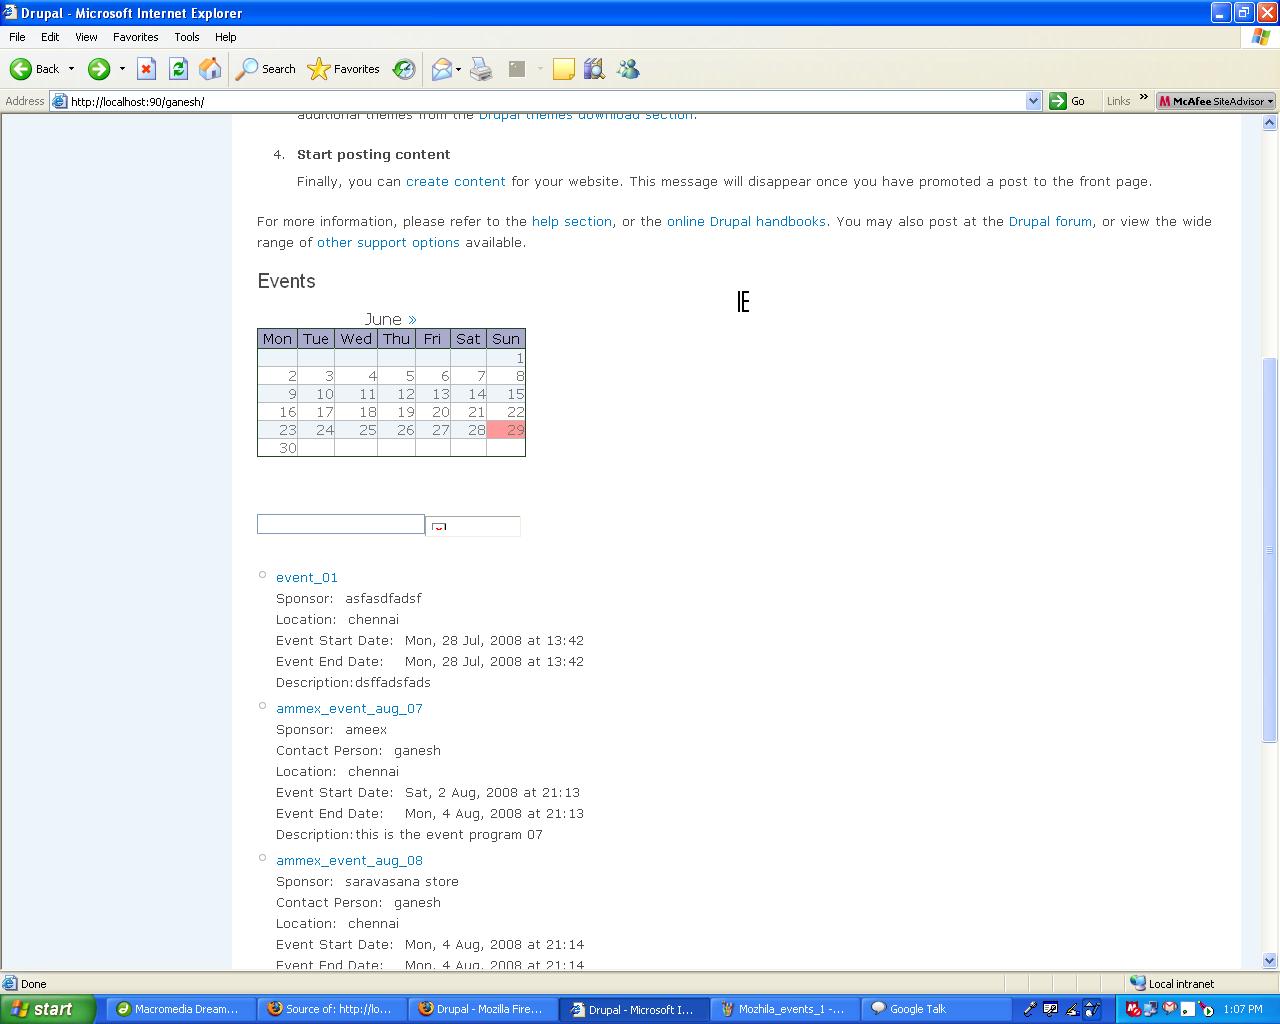Open the Back button history dropdown
The width and height of the screenshot is (1280, 1024).
tap(71, 69)
